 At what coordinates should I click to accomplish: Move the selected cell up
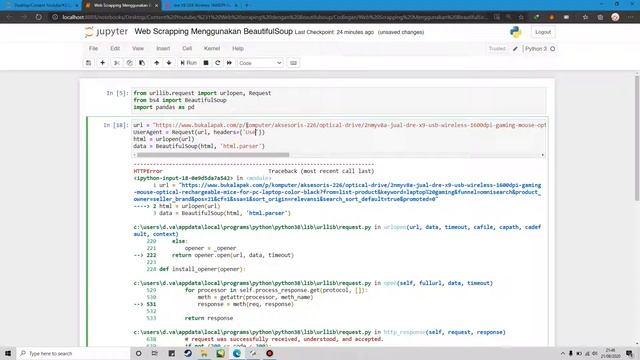pos(157,63)
